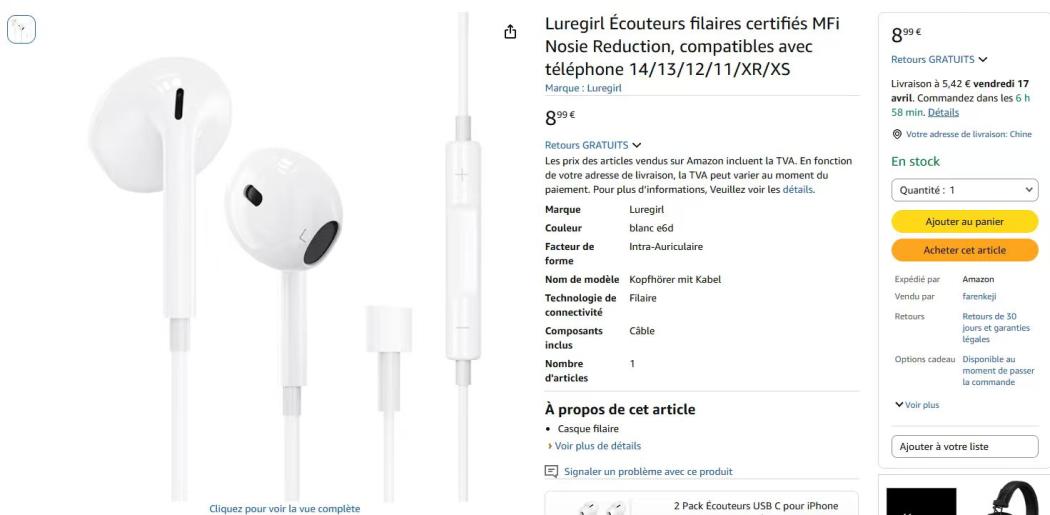
Task: Open the Marque : Luregirl brand link
Action: tap(583, 88)
